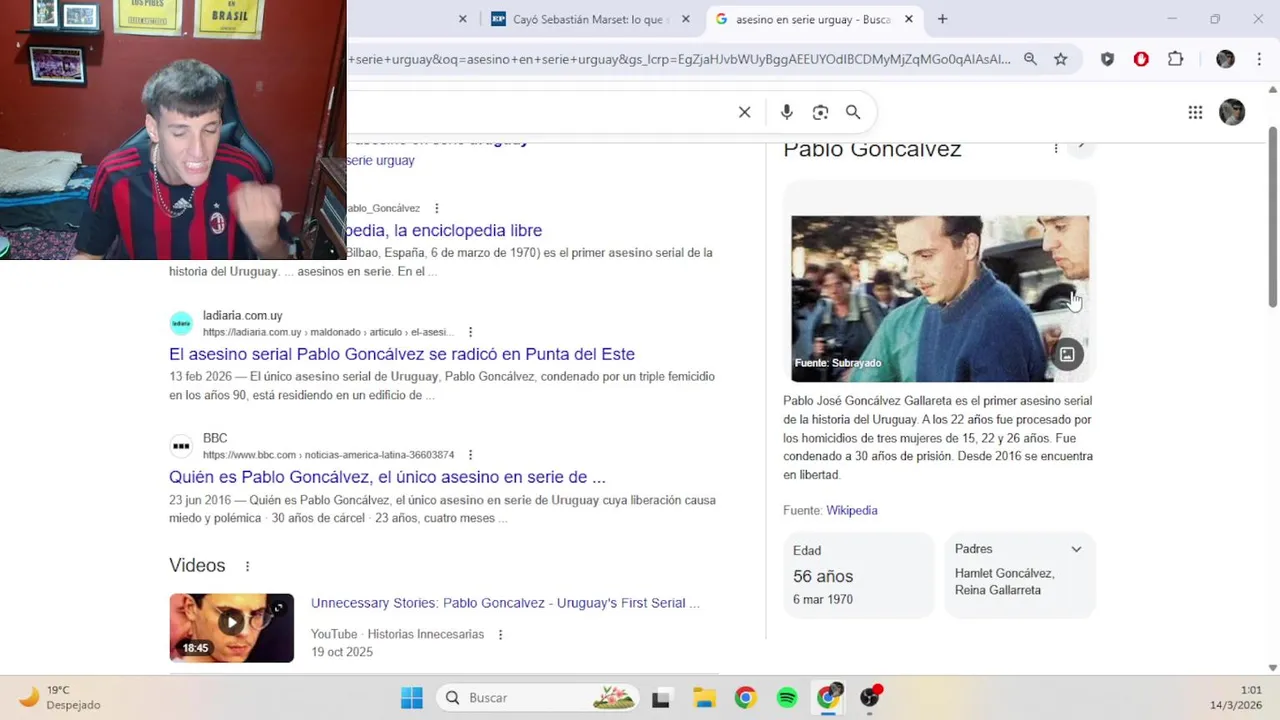1280x720 pixels.
Task: Open the OBS taskbar icon with red badge
Action: 870,697
